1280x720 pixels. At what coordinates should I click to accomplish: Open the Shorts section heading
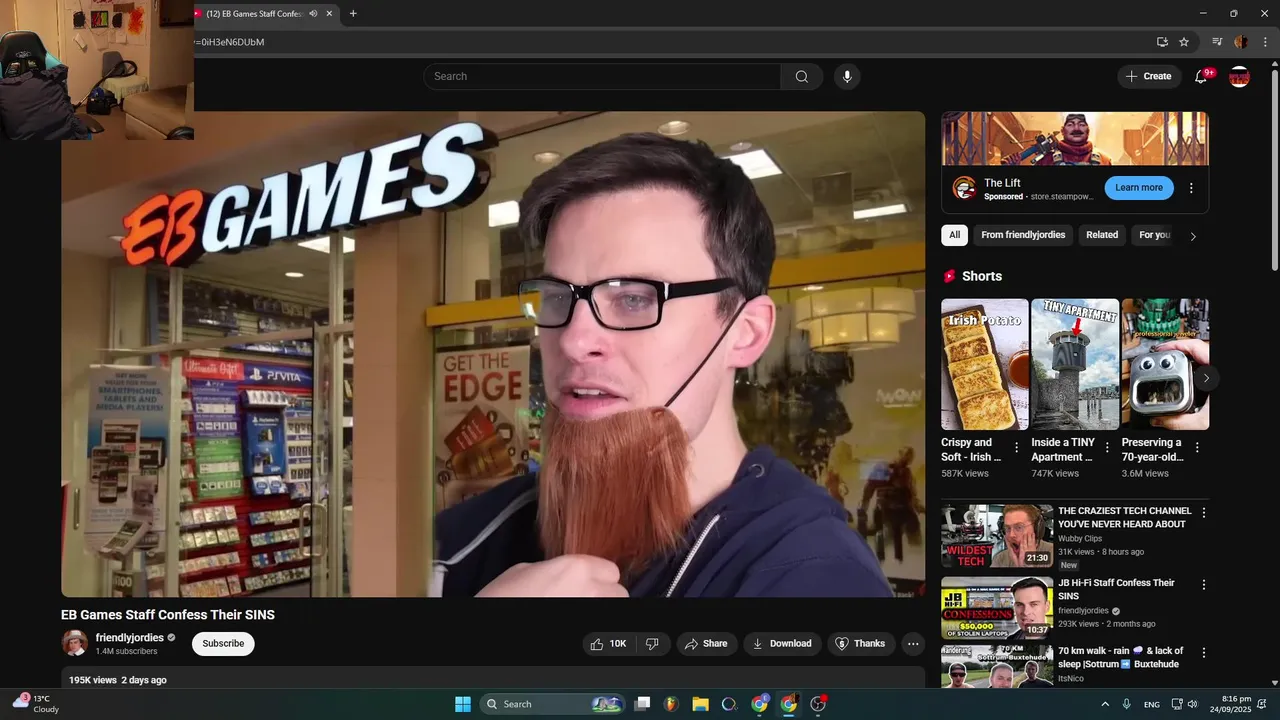click(981, 276)
